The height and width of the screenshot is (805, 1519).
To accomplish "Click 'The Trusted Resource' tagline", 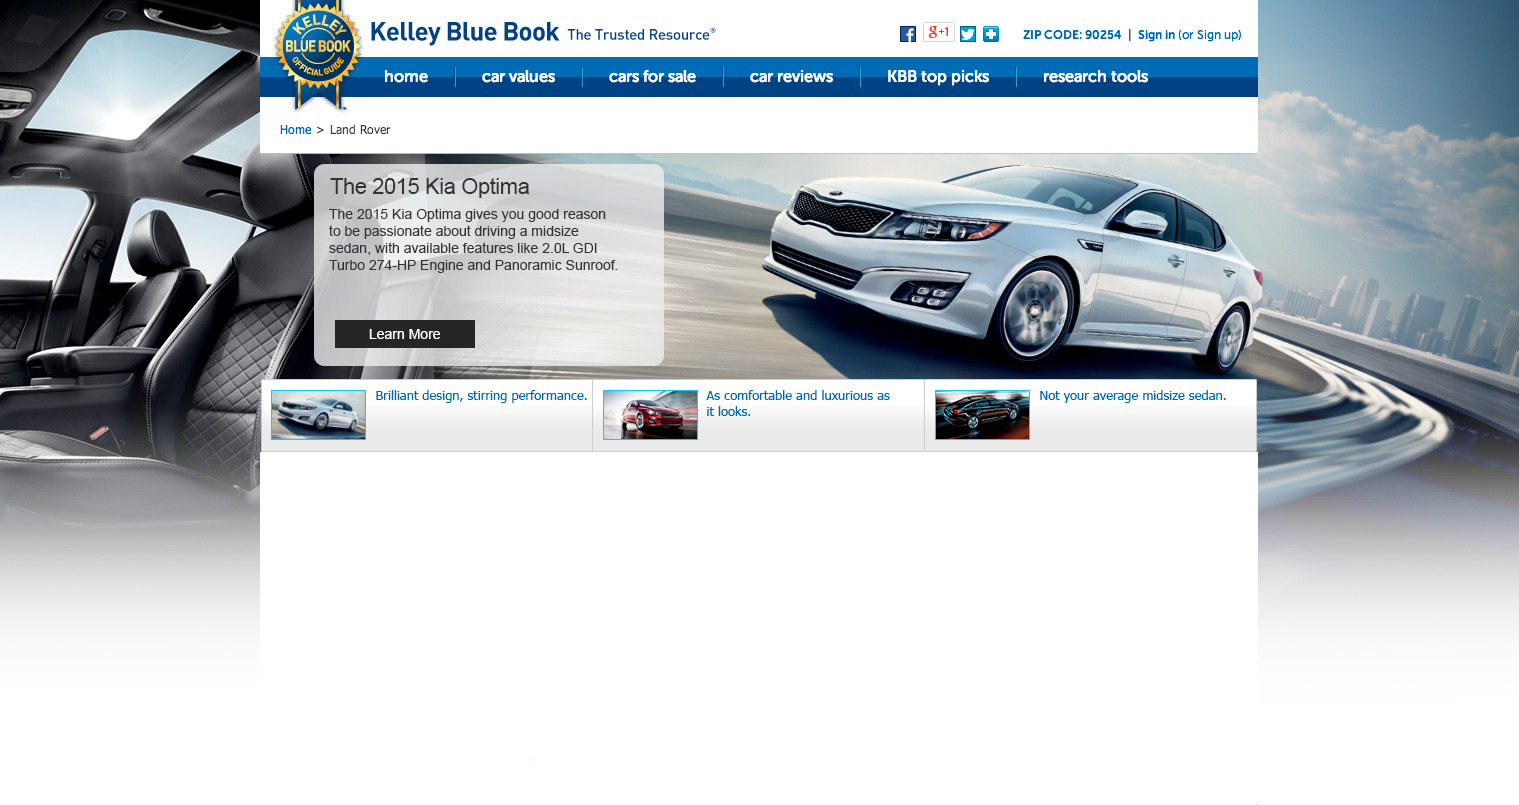I will (x=641, y=35).
